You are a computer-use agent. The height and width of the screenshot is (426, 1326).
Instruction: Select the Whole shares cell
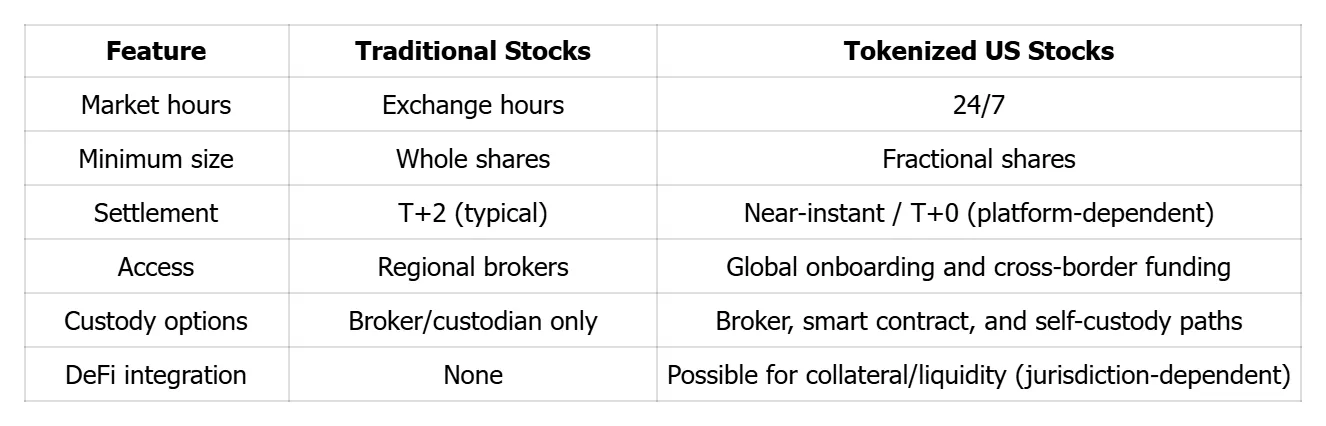472,159
